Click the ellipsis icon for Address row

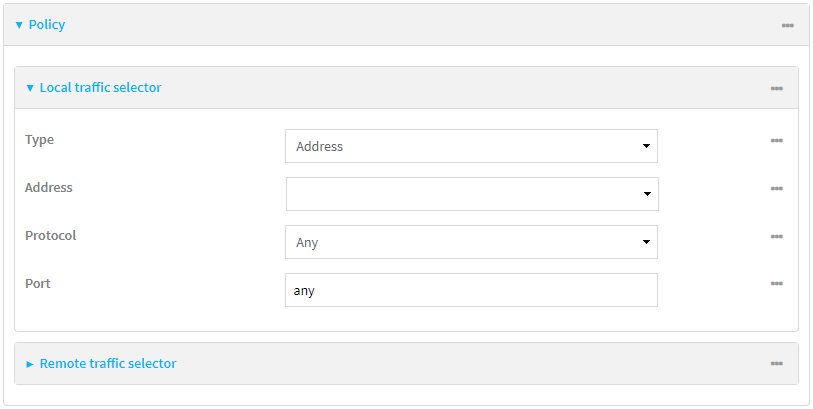pos(776,189)
